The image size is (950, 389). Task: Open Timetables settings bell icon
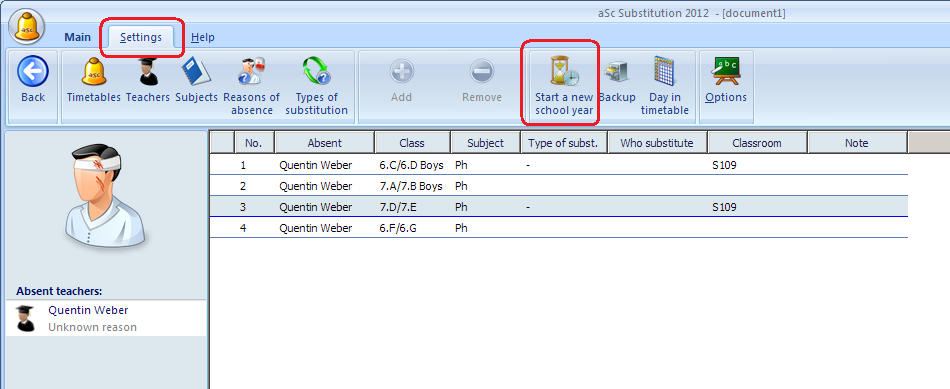pyautogui.click(x=93, y=71)
